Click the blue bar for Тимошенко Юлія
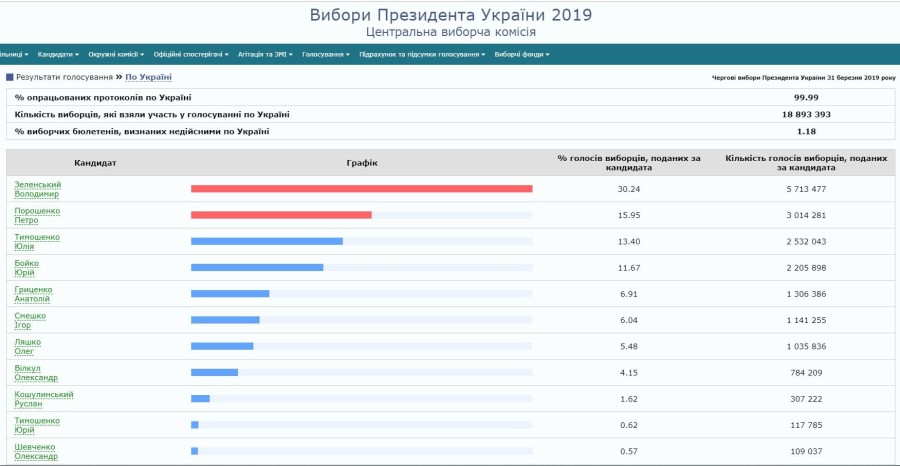 coord(267,241)
